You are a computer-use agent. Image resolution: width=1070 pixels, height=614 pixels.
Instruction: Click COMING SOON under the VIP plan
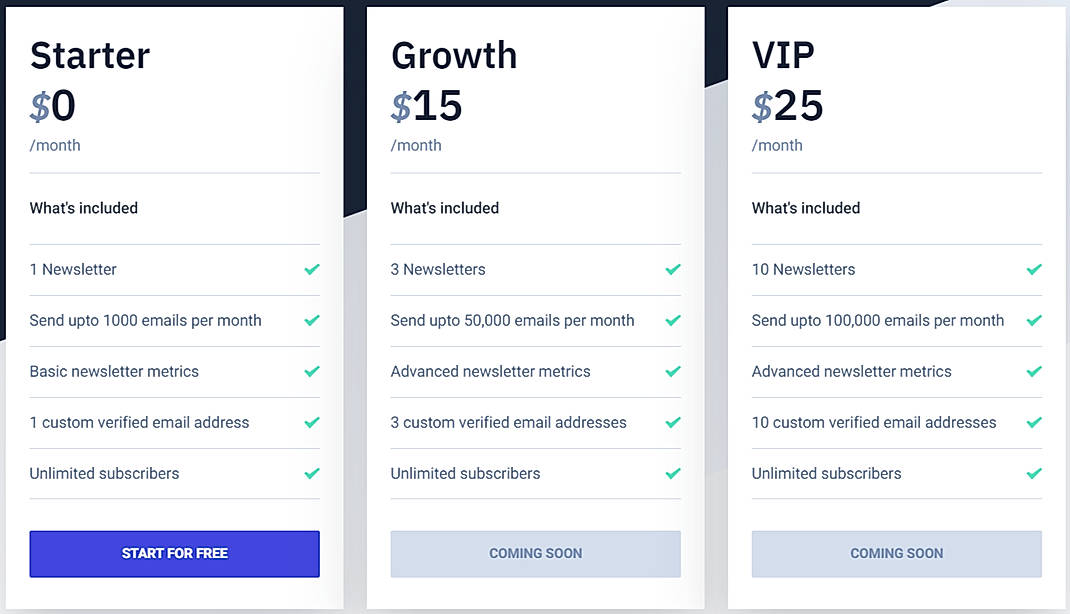[896, 553]
